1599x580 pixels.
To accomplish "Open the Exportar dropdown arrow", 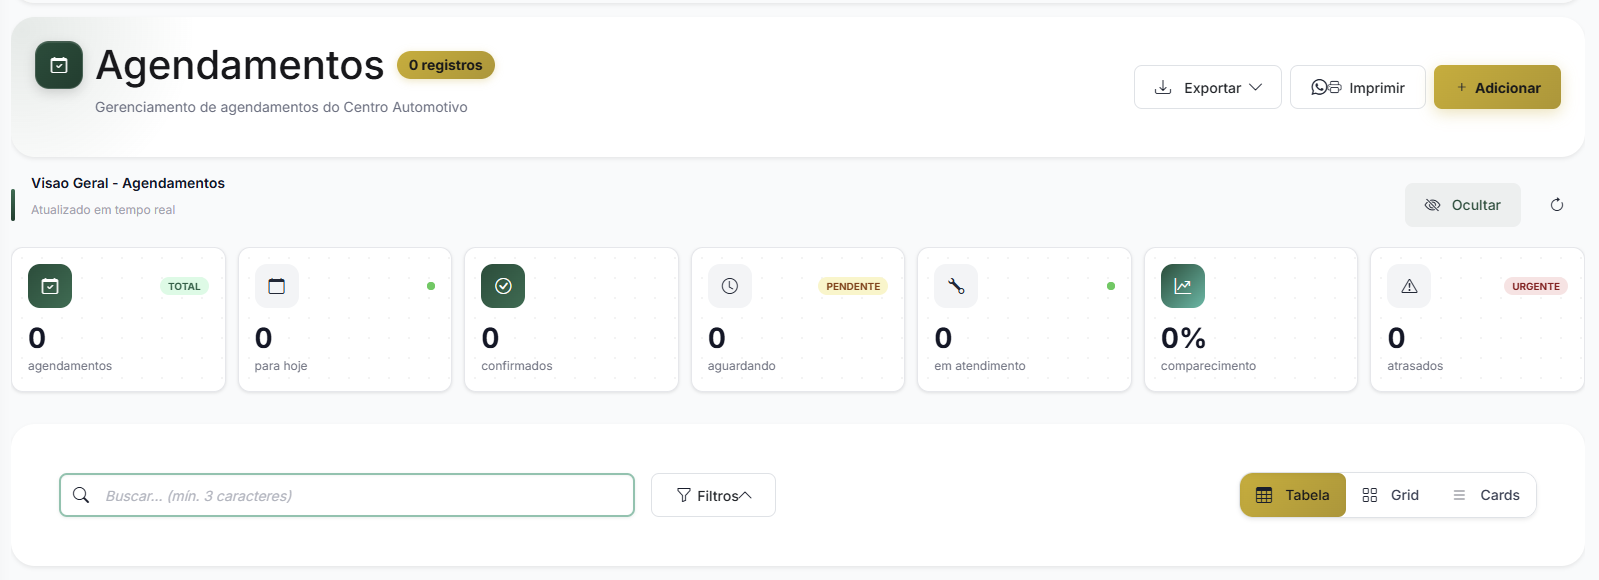I will tap(1256, 87).
